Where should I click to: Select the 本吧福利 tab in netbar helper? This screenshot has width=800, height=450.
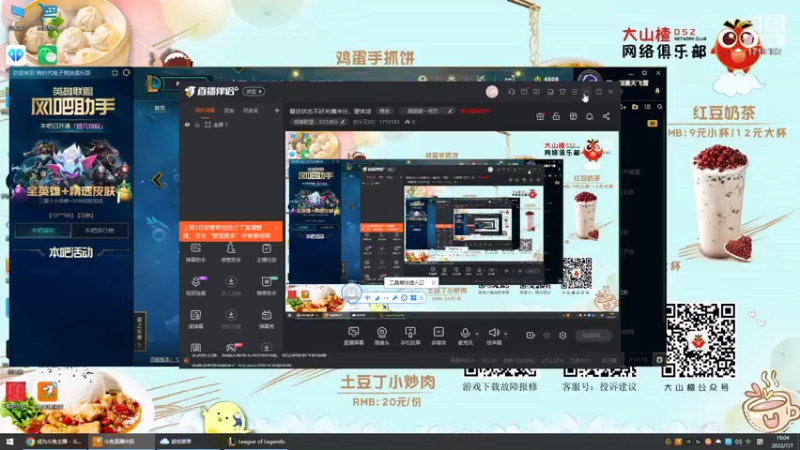click(43, 231)
